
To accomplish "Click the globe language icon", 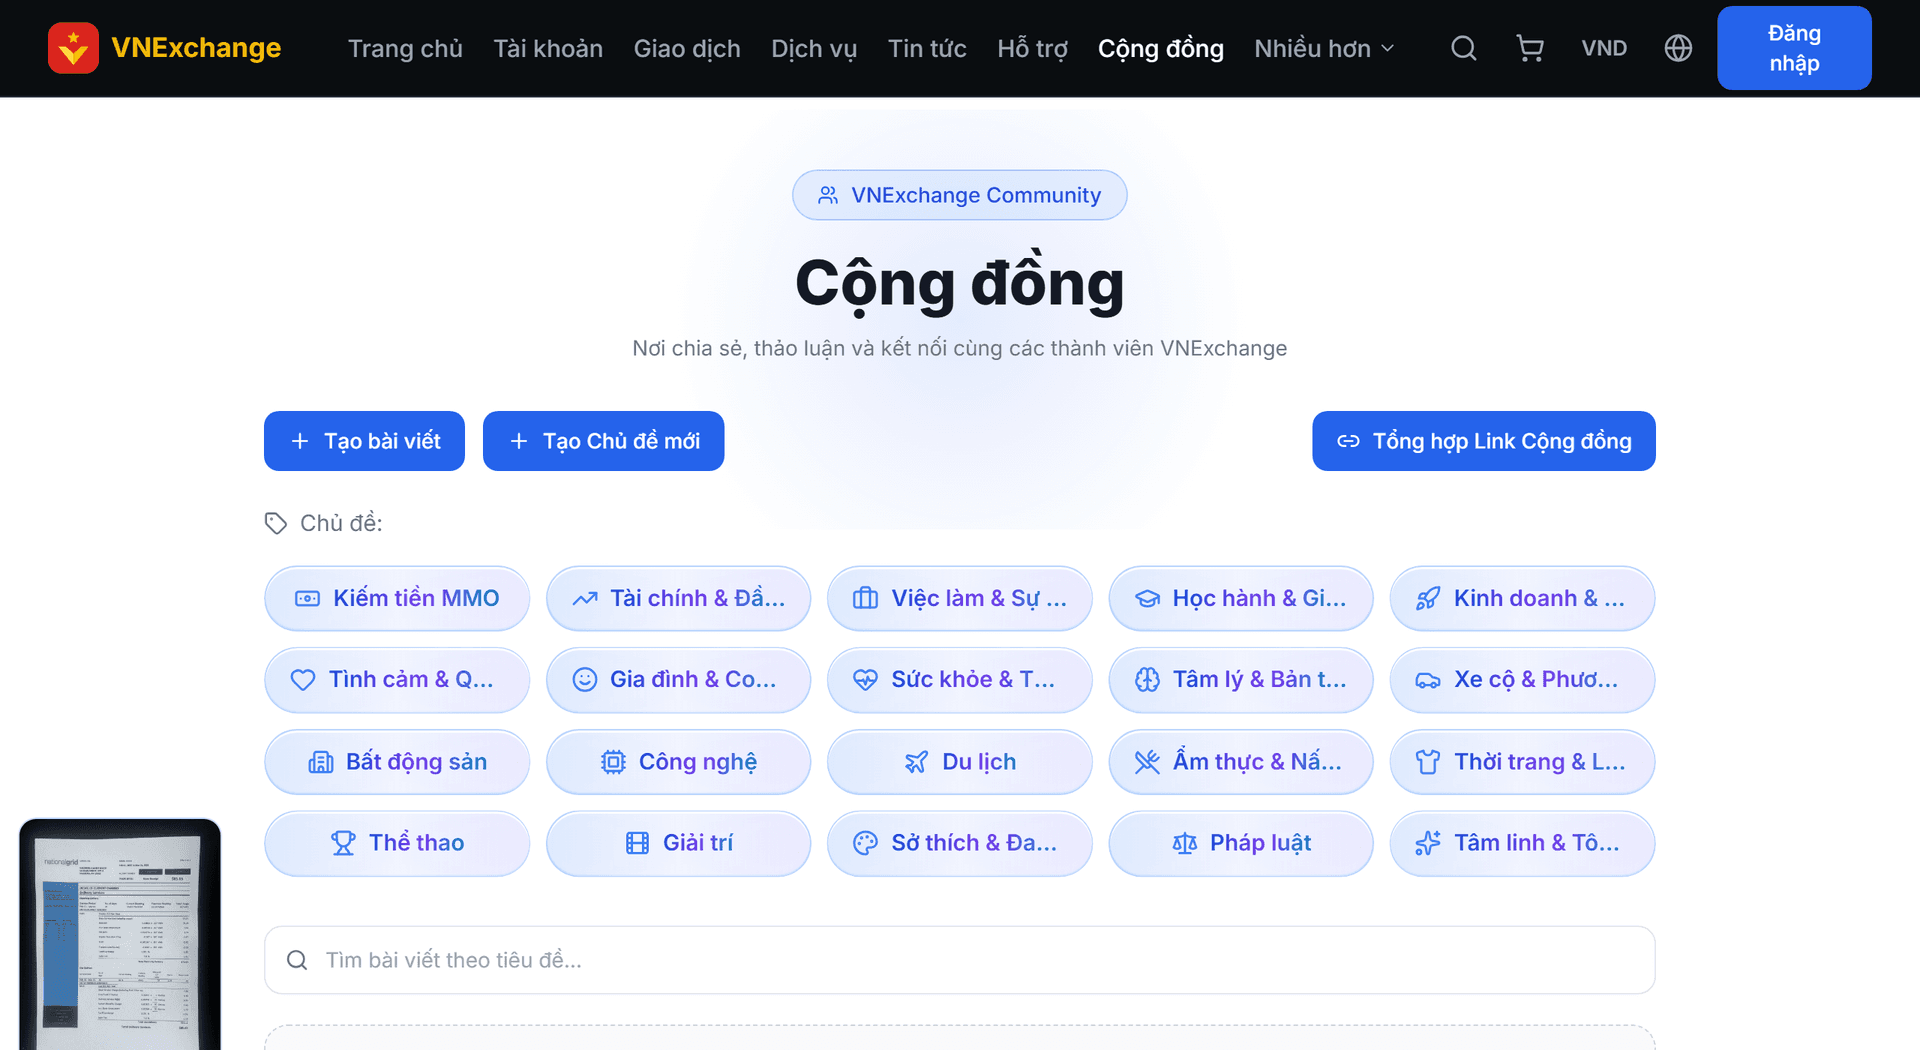I will (x=1678, y=48).
